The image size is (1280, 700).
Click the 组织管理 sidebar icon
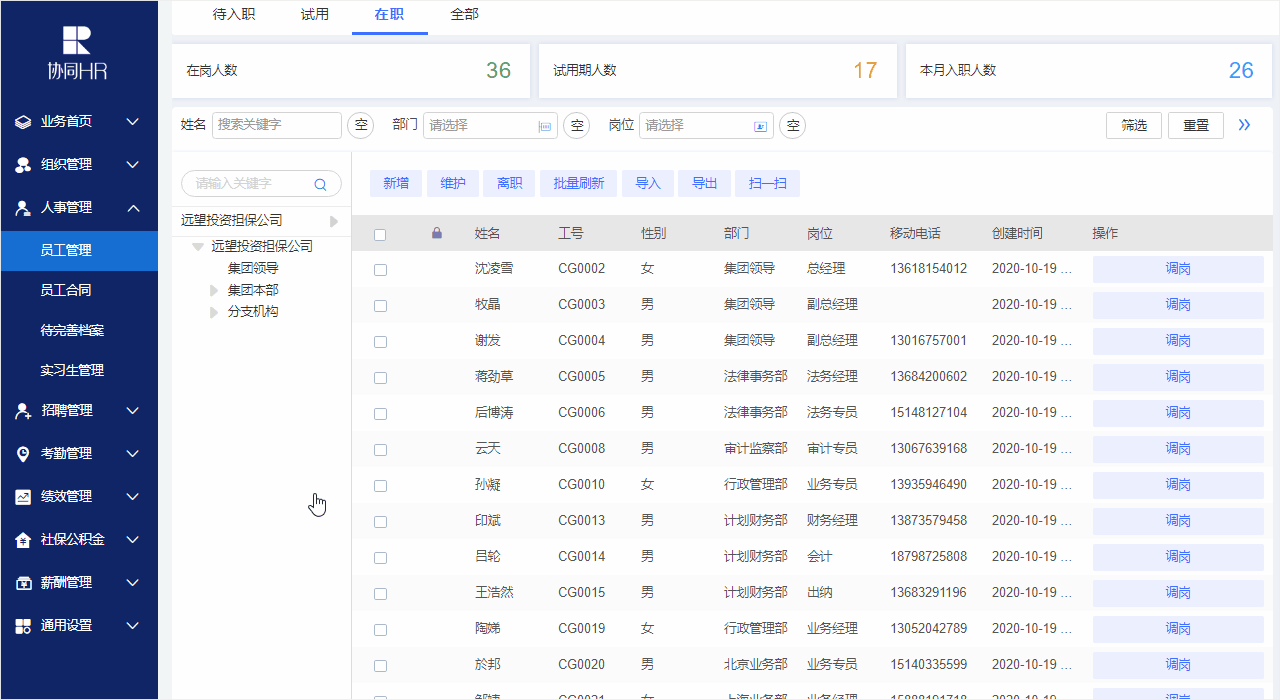pyautogui.click(x=23, y=165)
